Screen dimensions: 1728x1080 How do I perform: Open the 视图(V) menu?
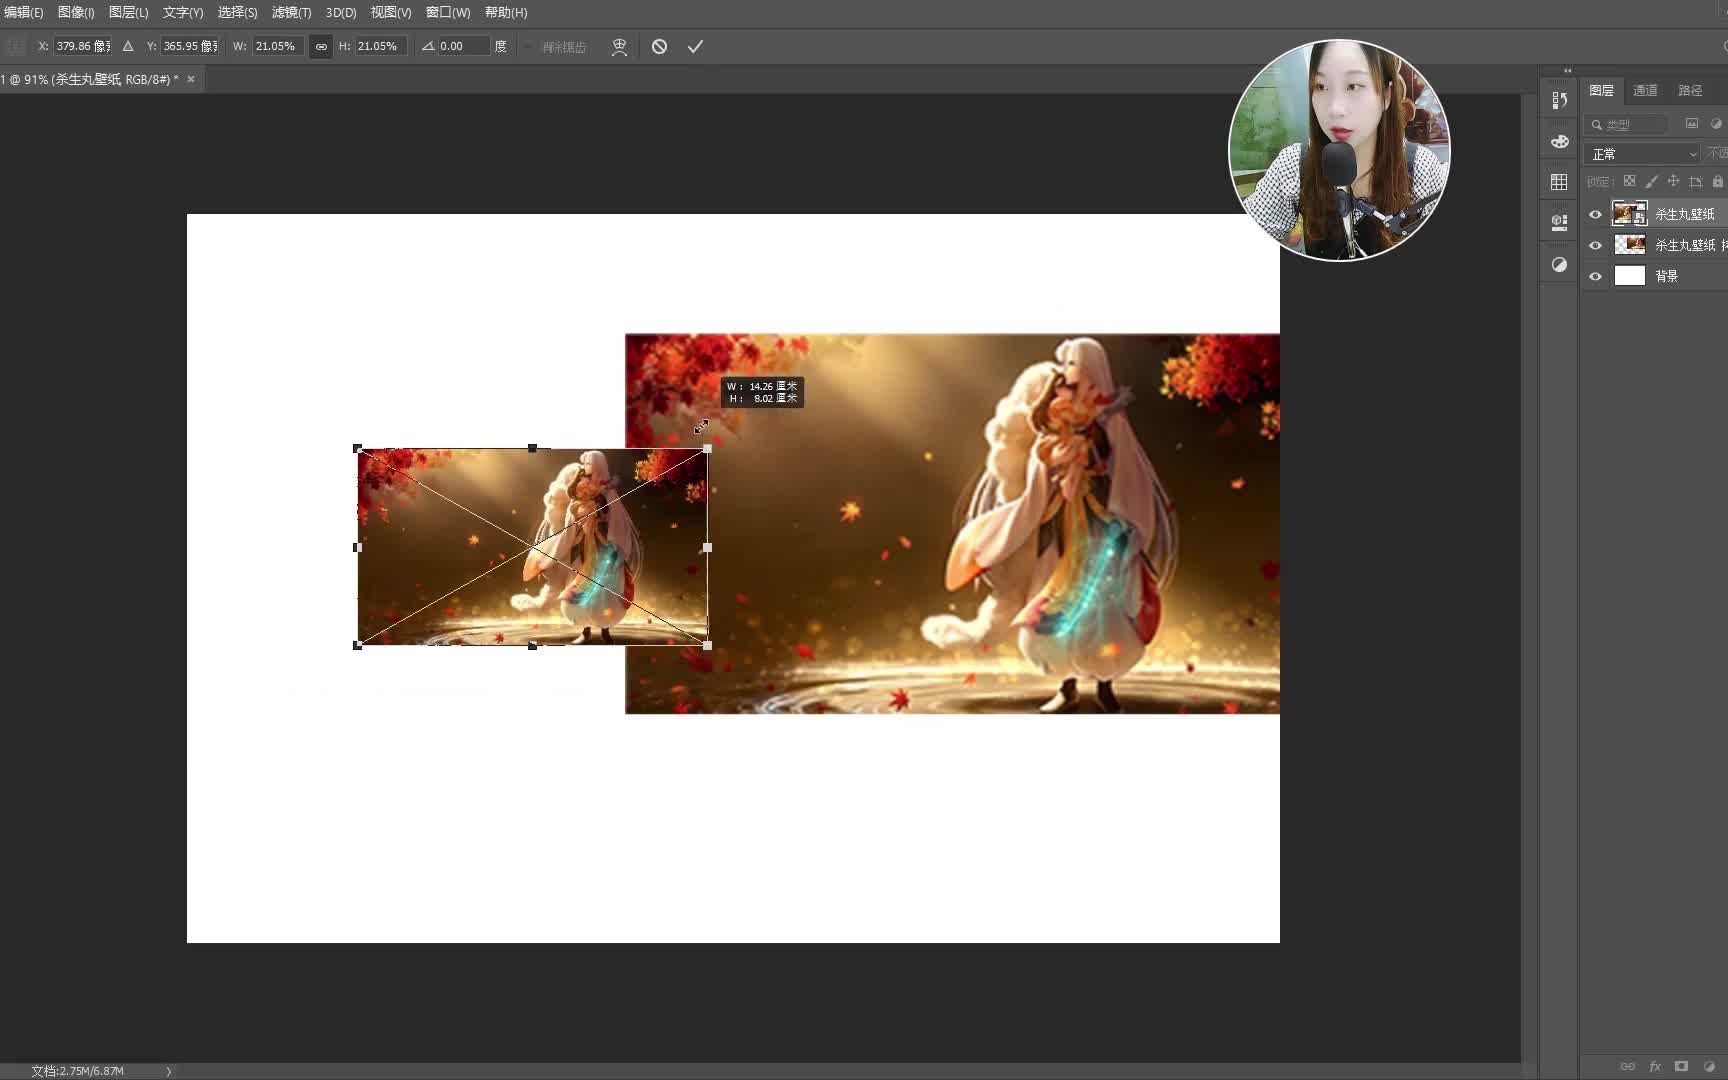pos(391,12)
